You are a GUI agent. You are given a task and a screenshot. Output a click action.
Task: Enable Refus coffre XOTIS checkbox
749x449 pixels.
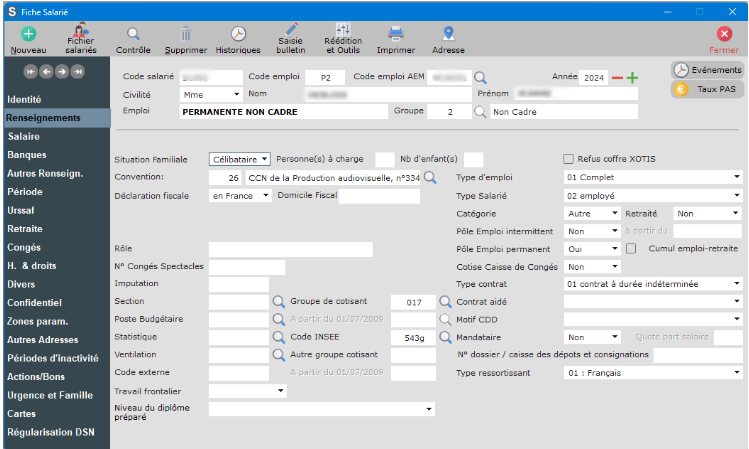pyautogui.click(x=569, y=158)
